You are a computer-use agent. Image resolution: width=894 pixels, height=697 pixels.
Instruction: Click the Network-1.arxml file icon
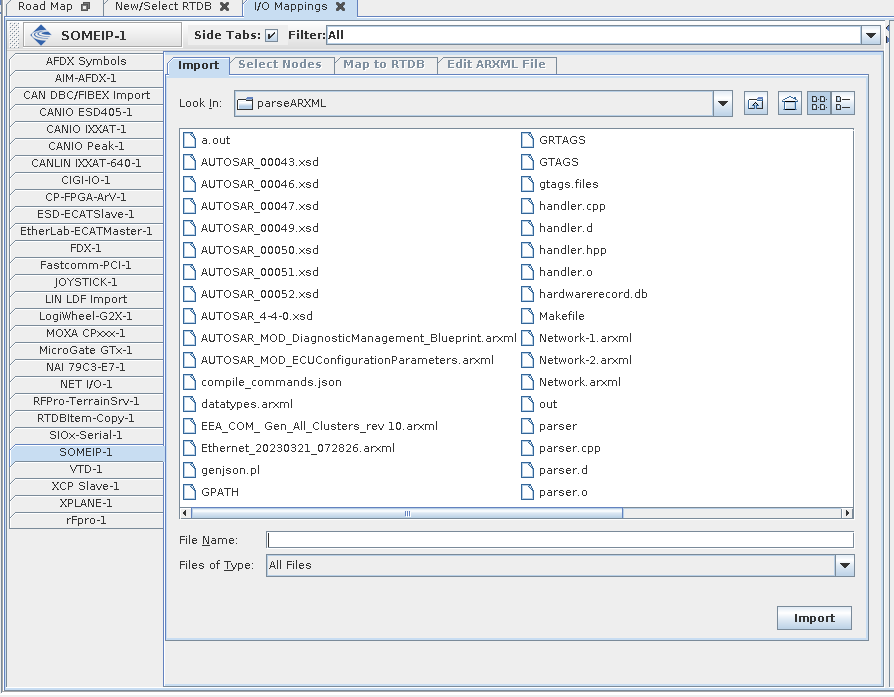527,338
